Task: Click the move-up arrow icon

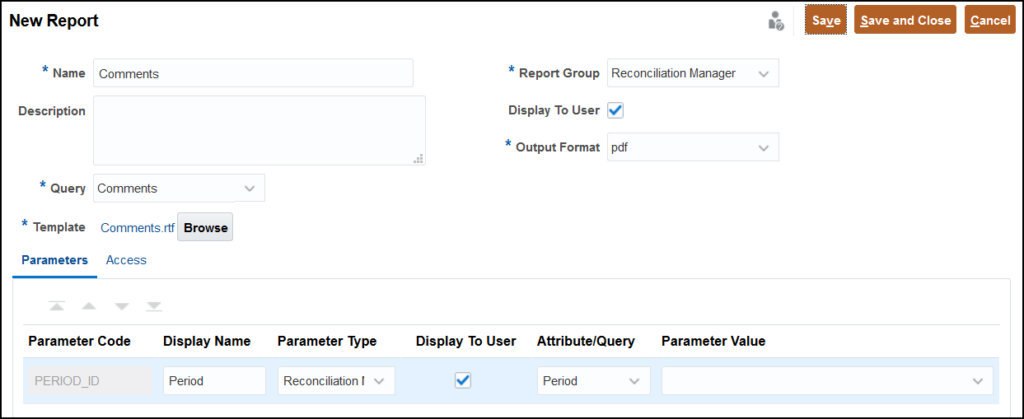Action: [89, 306]
